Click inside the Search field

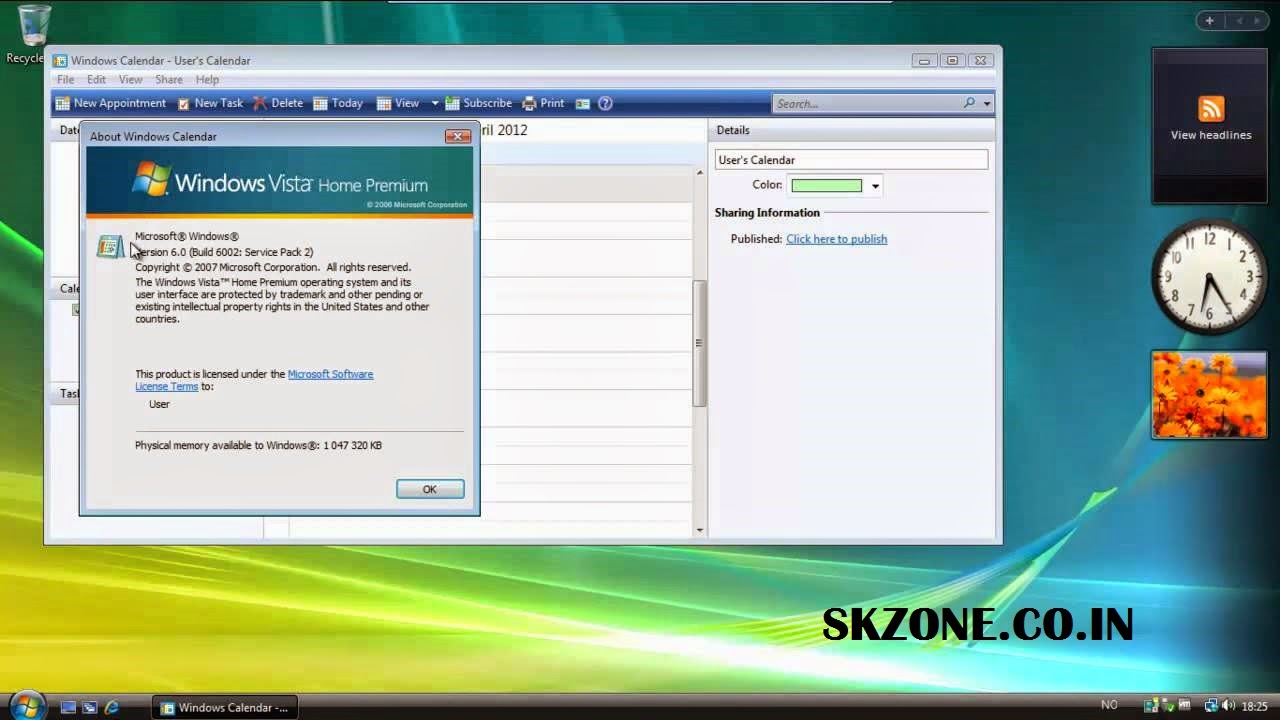click(x=865, y=103)
